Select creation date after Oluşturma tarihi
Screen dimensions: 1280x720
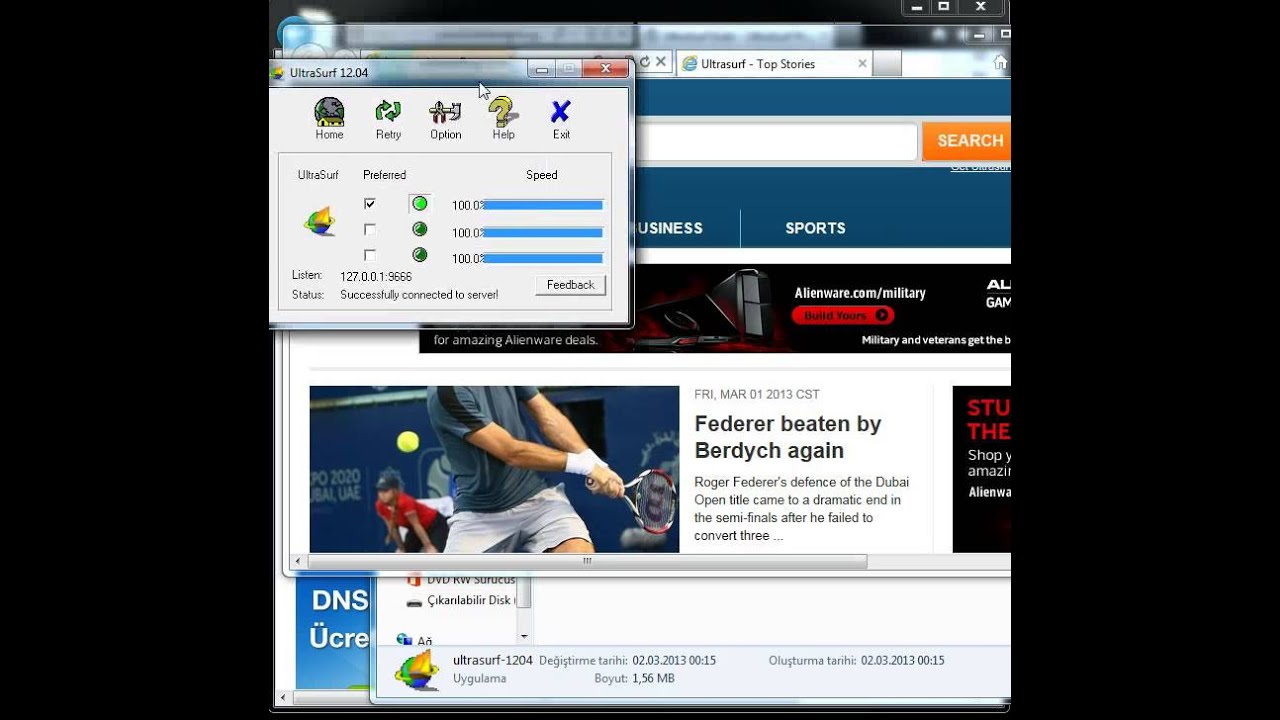pyautogui.click(x=902, y=661)
